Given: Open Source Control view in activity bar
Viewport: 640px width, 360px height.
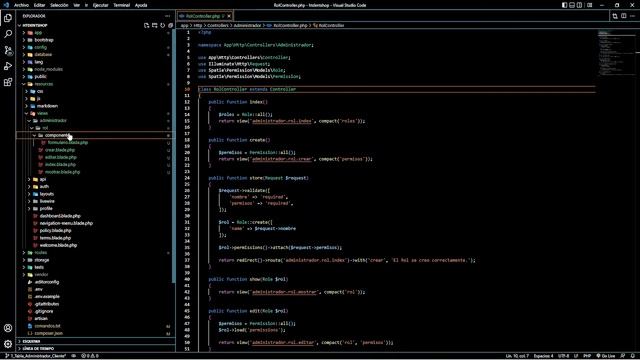Looking at the screenshot, I should pyautogui.click(x=8, y=50).
